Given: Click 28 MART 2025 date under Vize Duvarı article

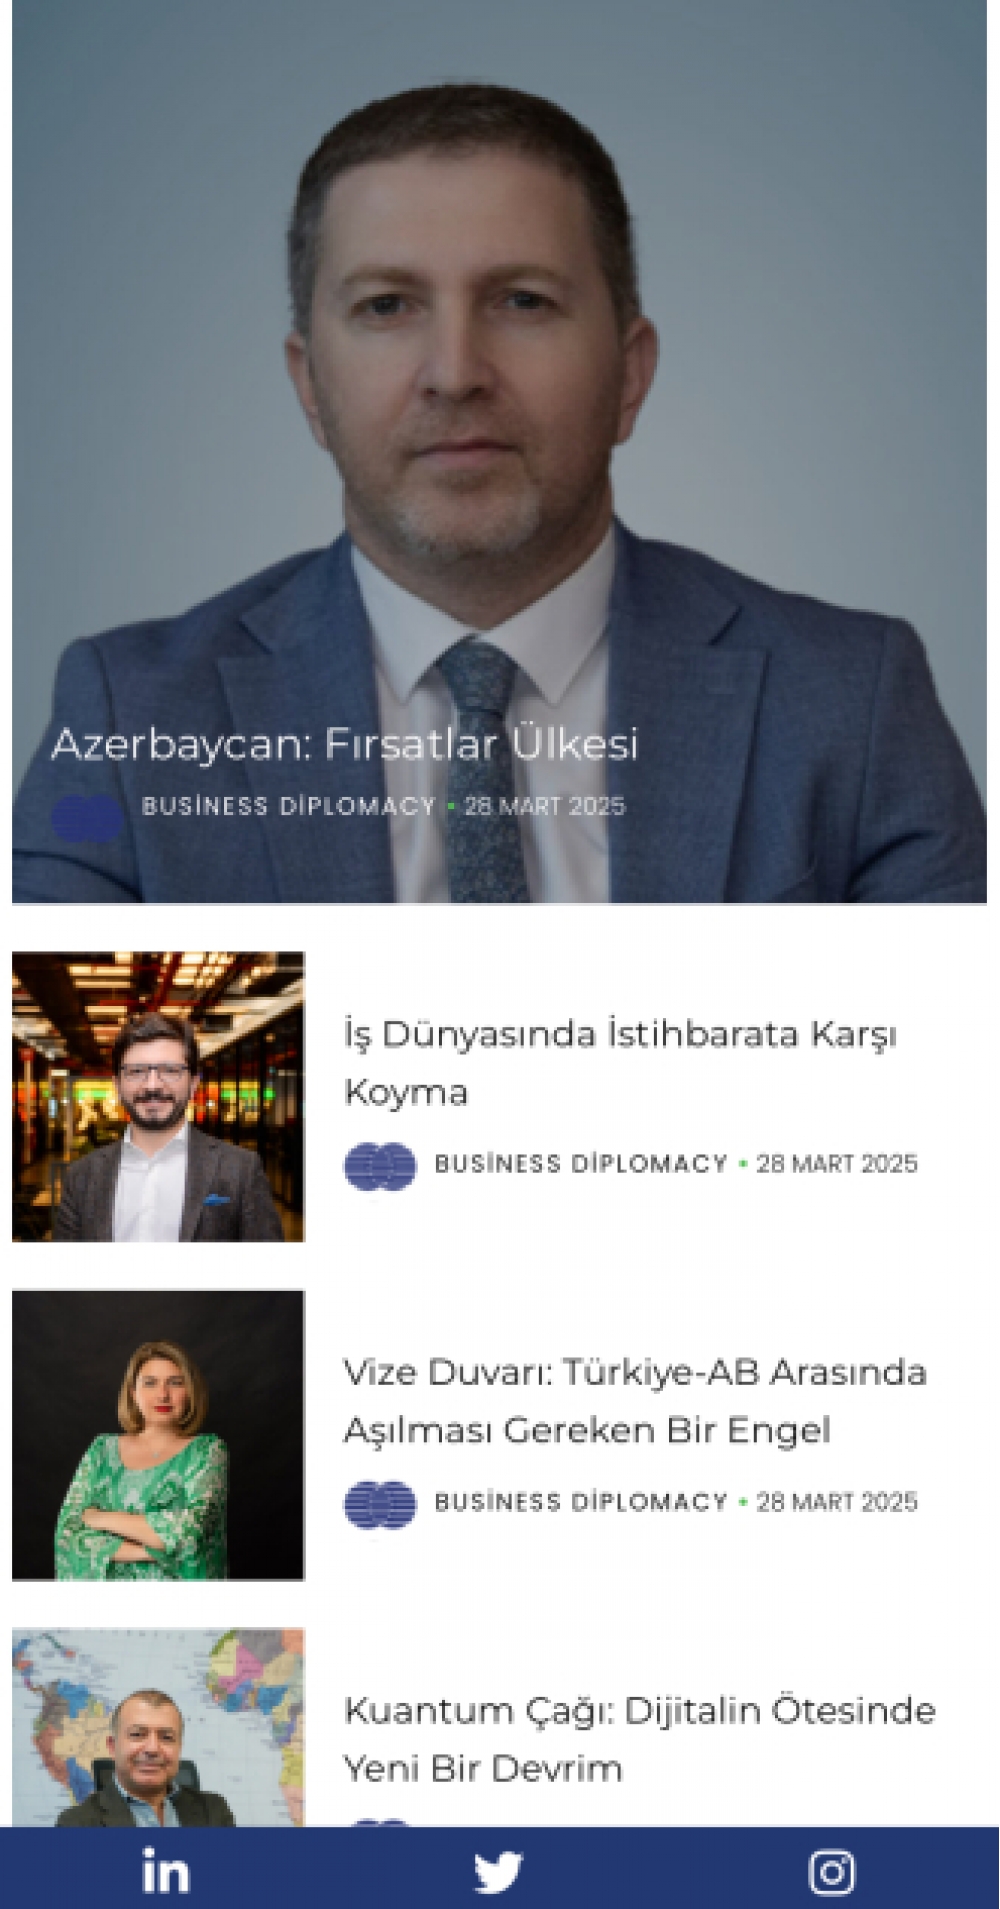Looking at the screenshot, I should (837, 1501).
